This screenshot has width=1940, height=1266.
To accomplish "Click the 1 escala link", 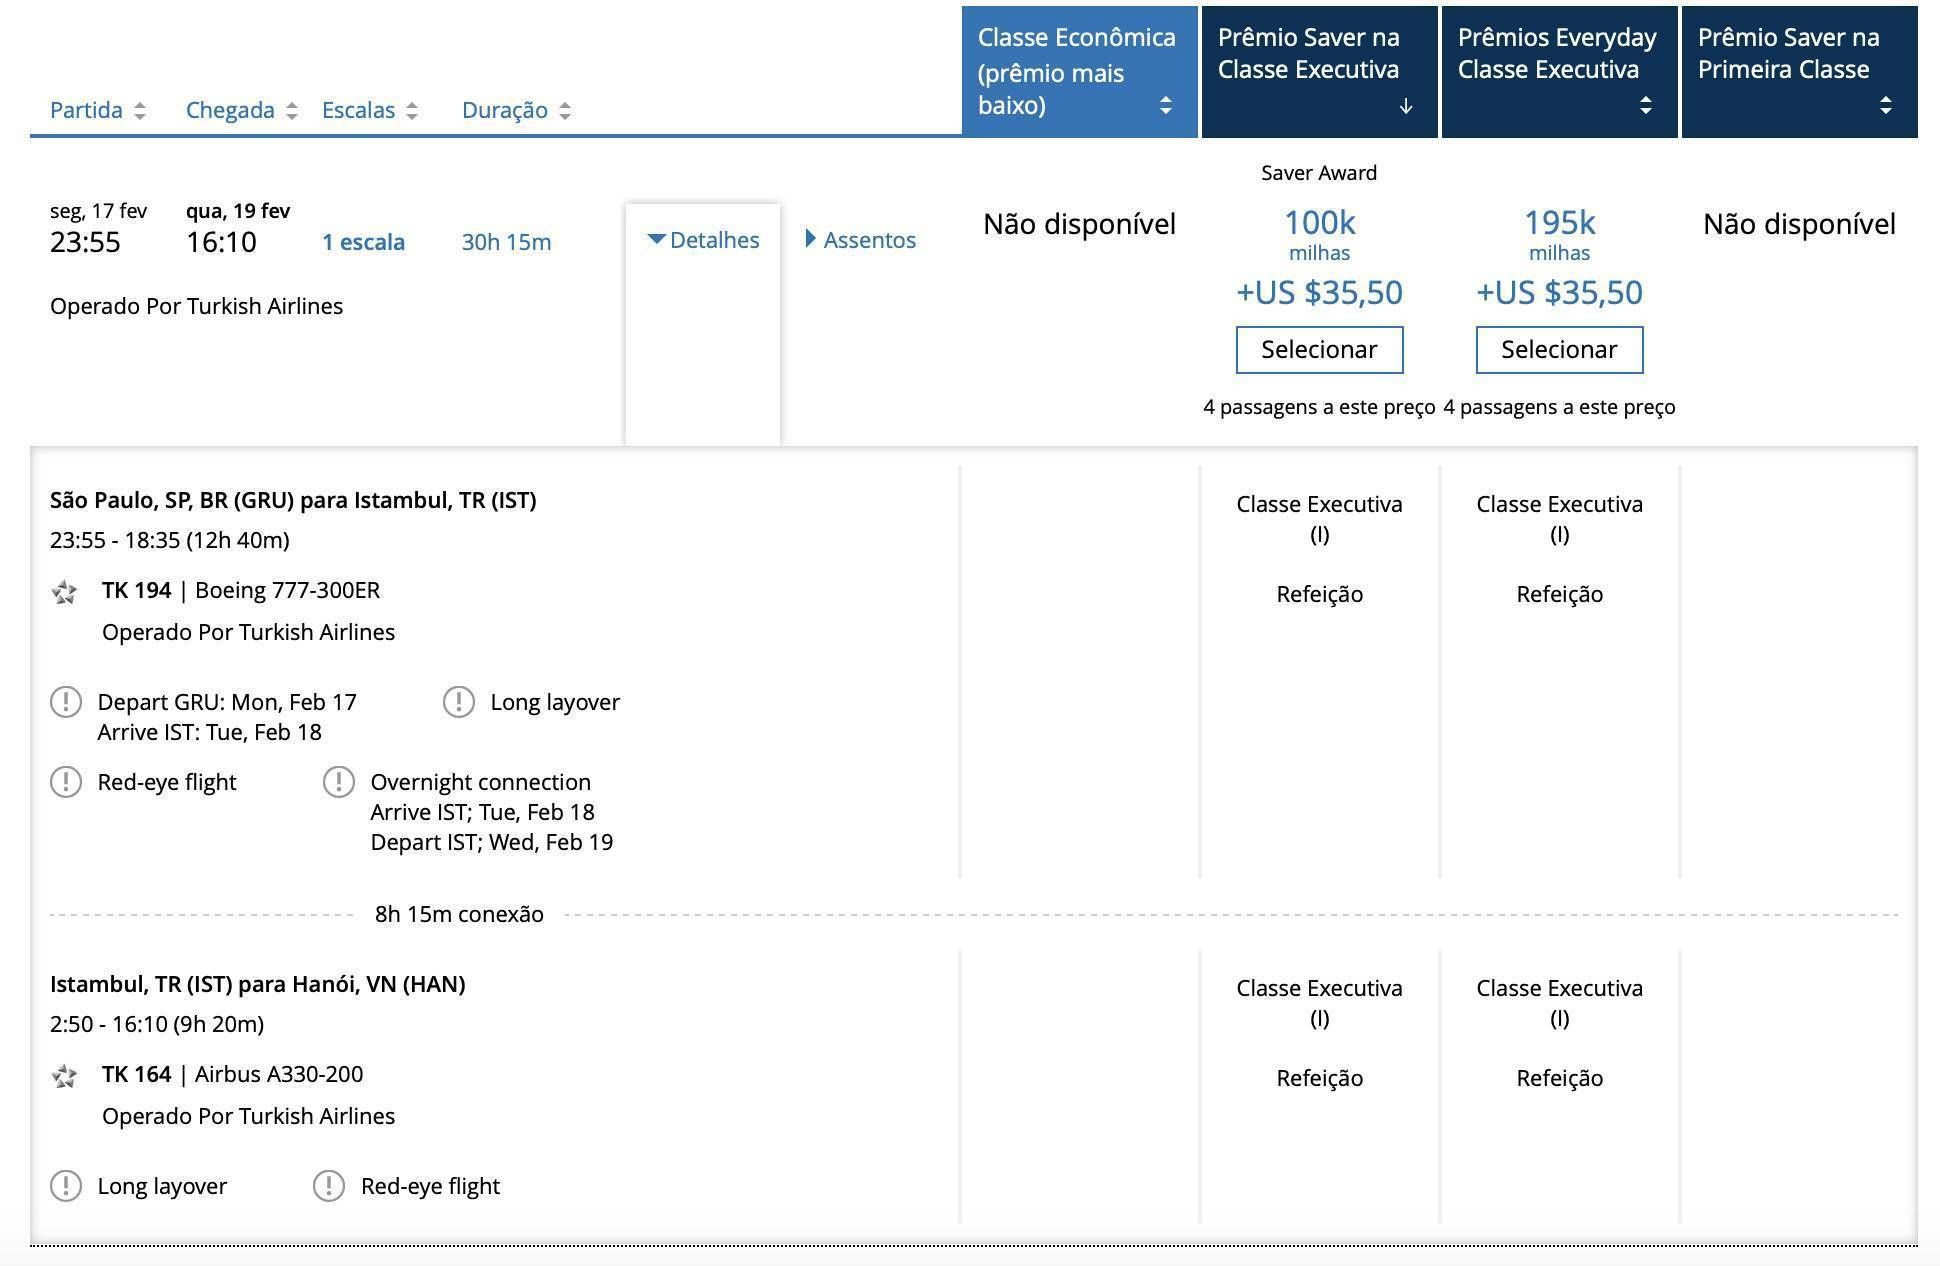I will tap(363, 242).
